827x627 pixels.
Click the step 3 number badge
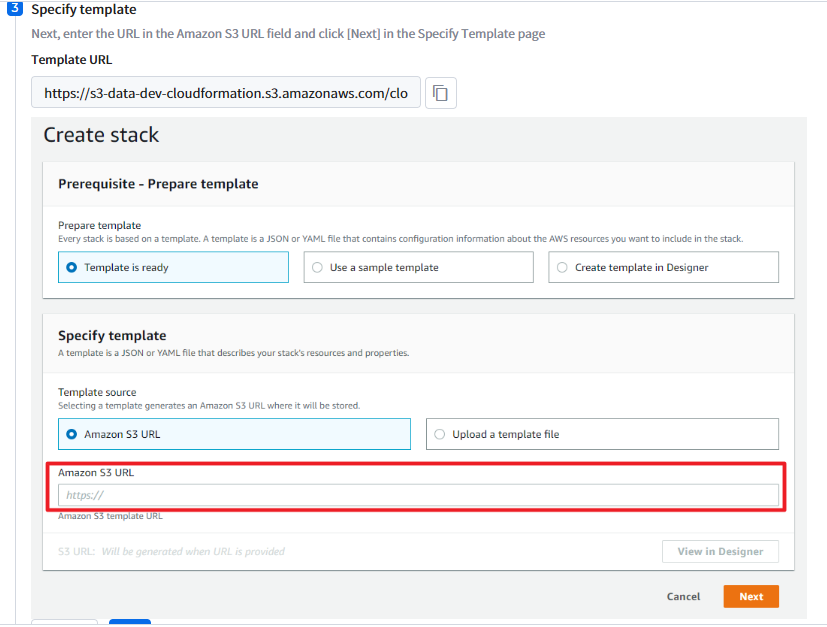pyautogui.click(x=15, y=9)
